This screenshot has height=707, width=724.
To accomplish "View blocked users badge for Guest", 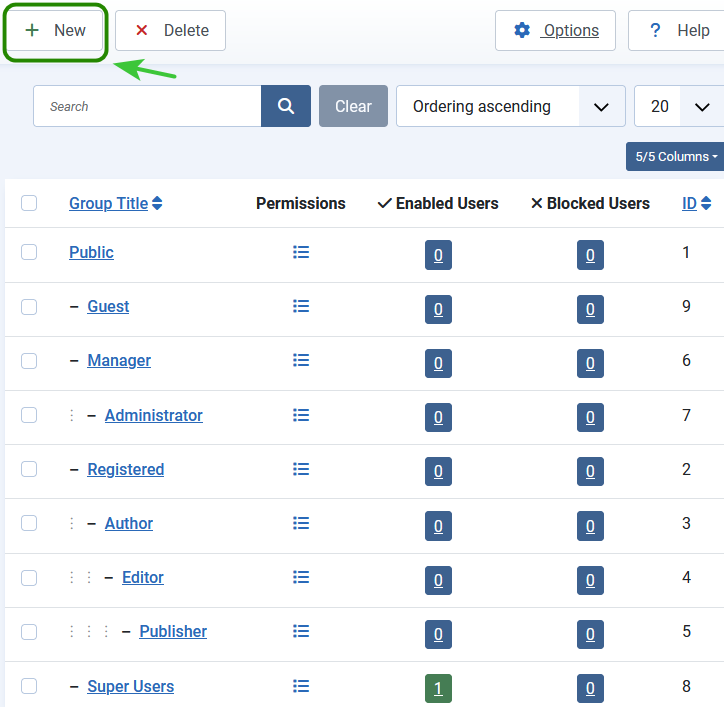I will coord(590,309).
